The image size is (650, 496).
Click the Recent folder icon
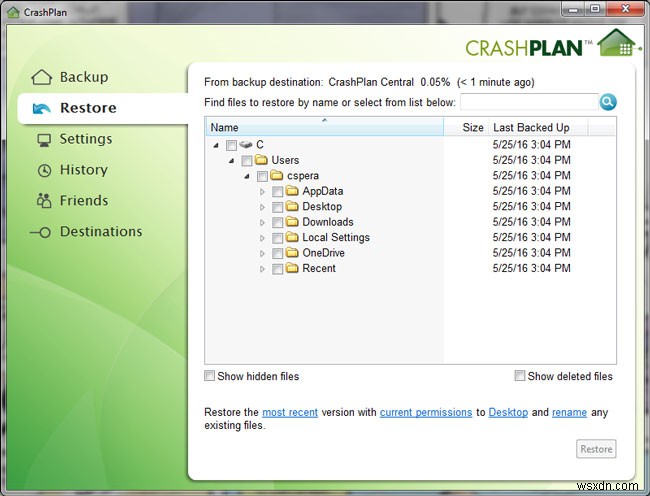tap(292, 268)
